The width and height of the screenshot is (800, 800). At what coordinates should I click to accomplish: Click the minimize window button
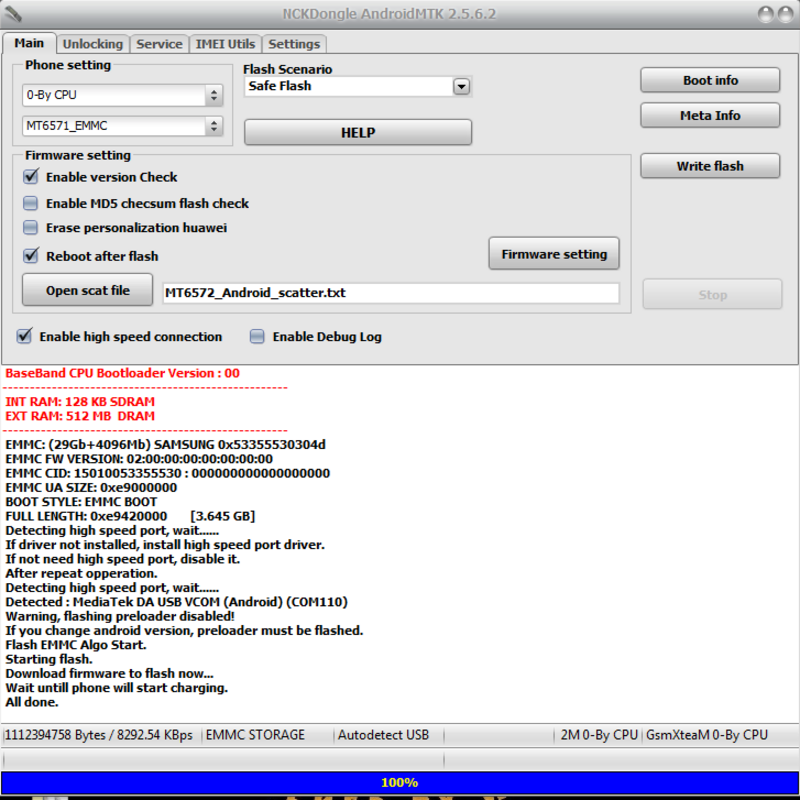(x=765, y=14)
